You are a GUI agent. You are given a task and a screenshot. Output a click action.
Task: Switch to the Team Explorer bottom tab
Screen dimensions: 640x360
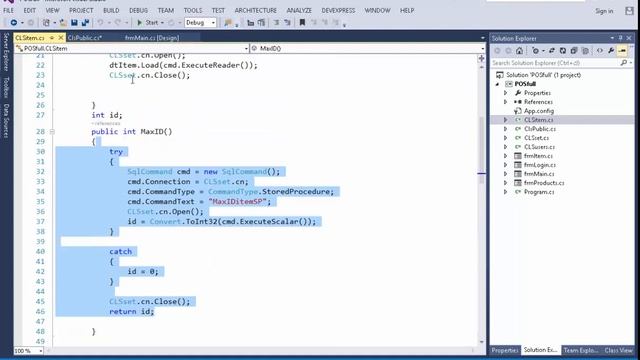click(580, 350)
